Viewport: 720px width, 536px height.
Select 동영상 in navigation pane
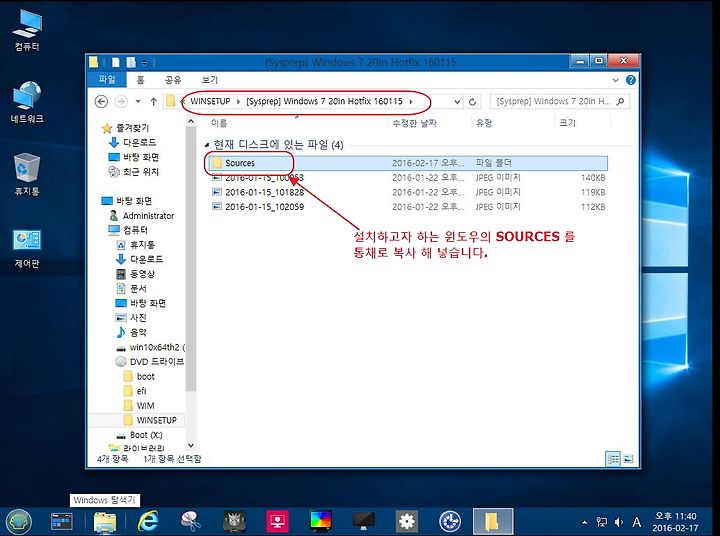tap(135, 274)
